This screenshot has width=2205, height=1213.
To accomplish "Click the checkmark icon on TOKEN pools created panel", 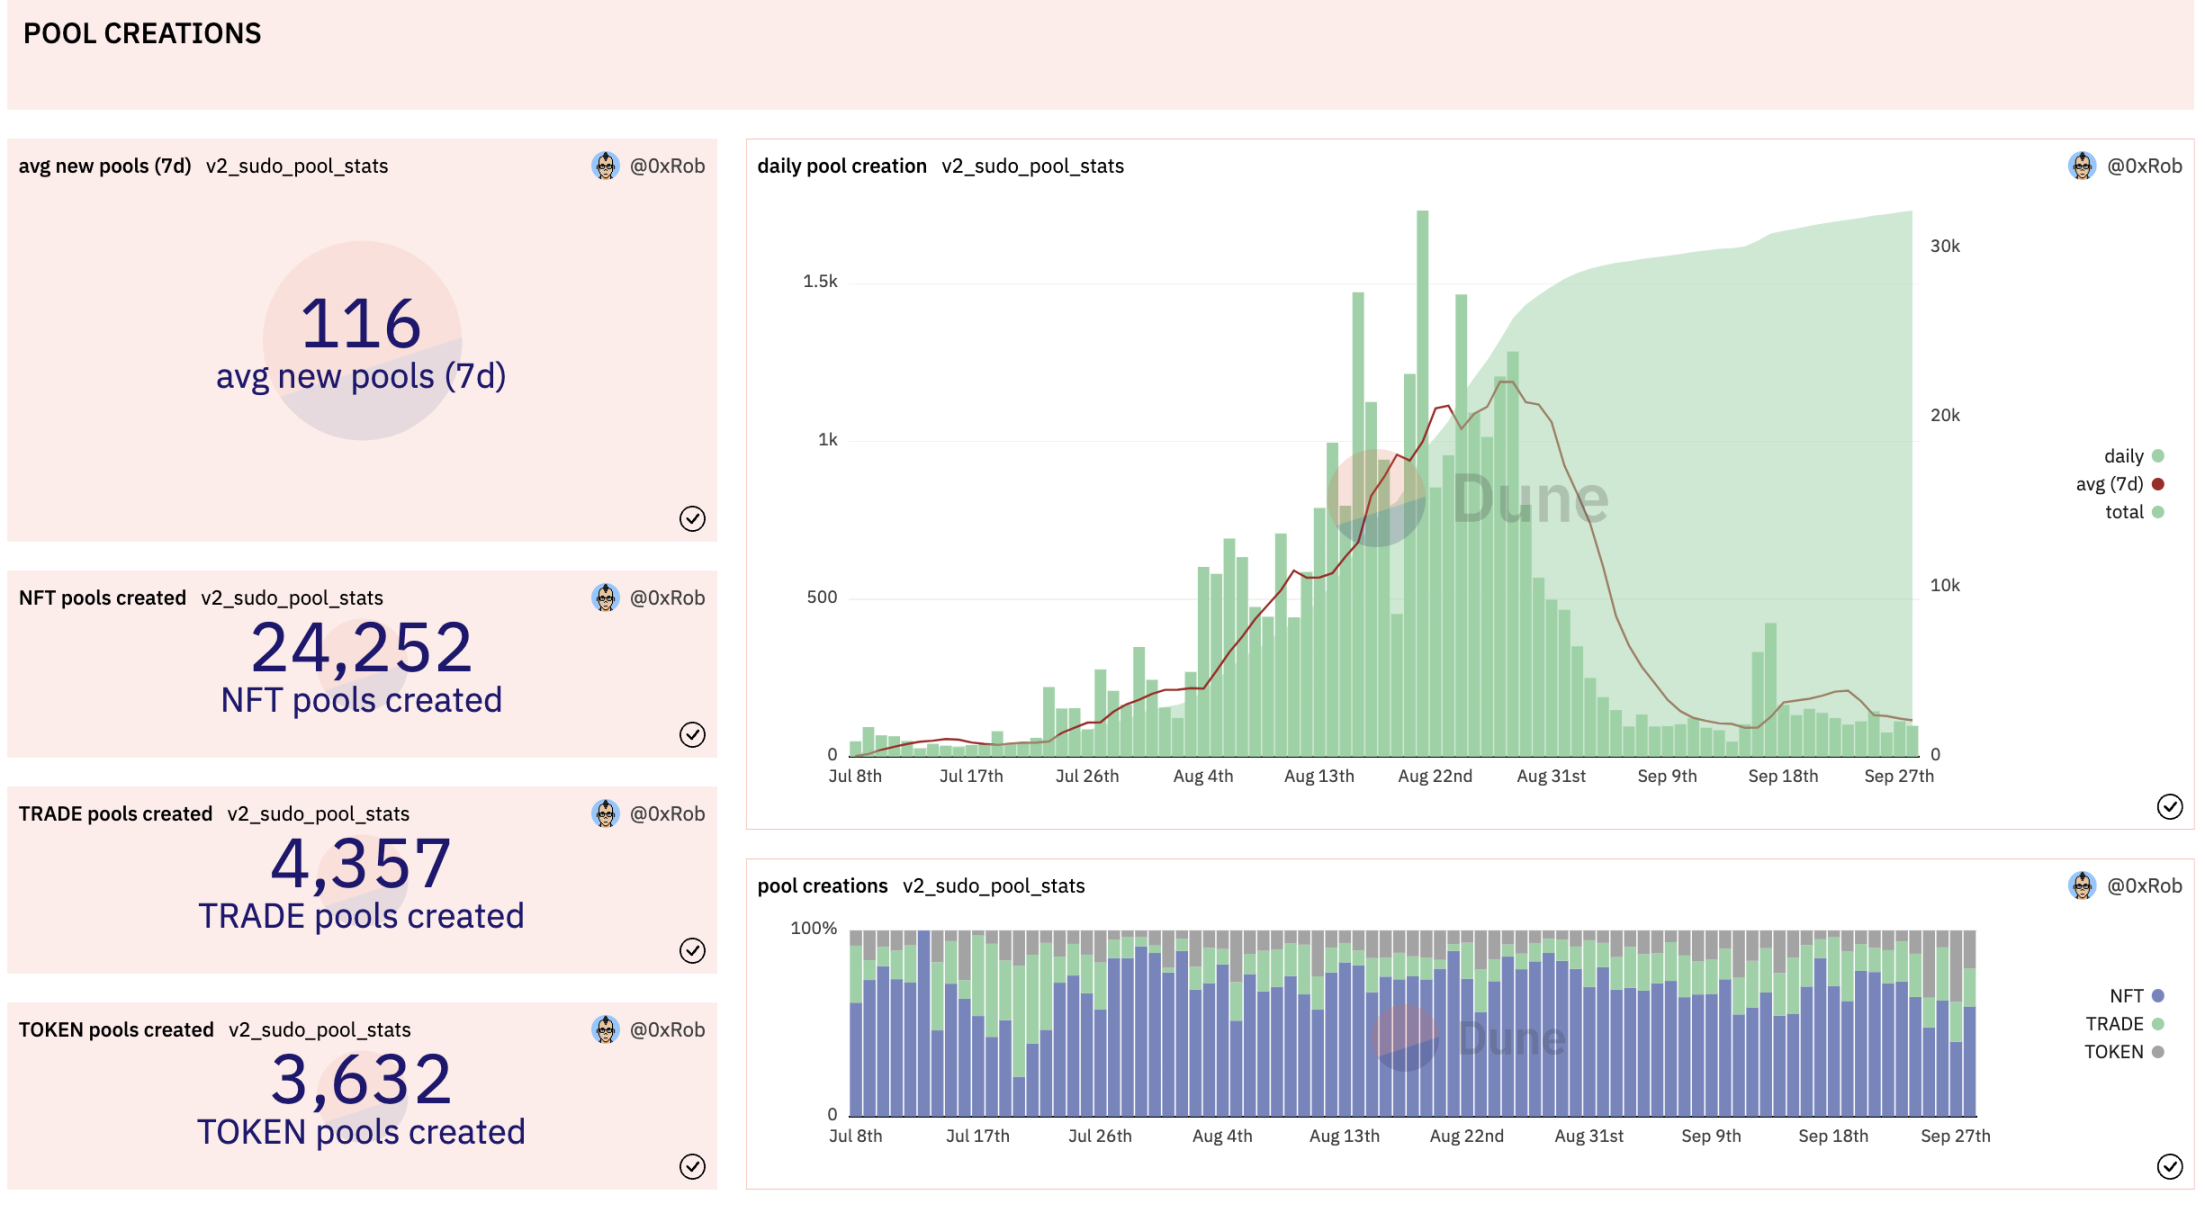I will pyautogui.click(x=692, y=1166).
